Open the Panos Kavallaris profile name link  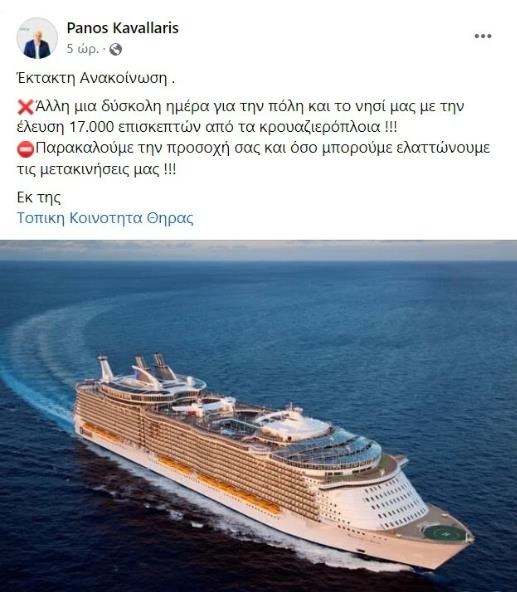[x=123, y=28]
